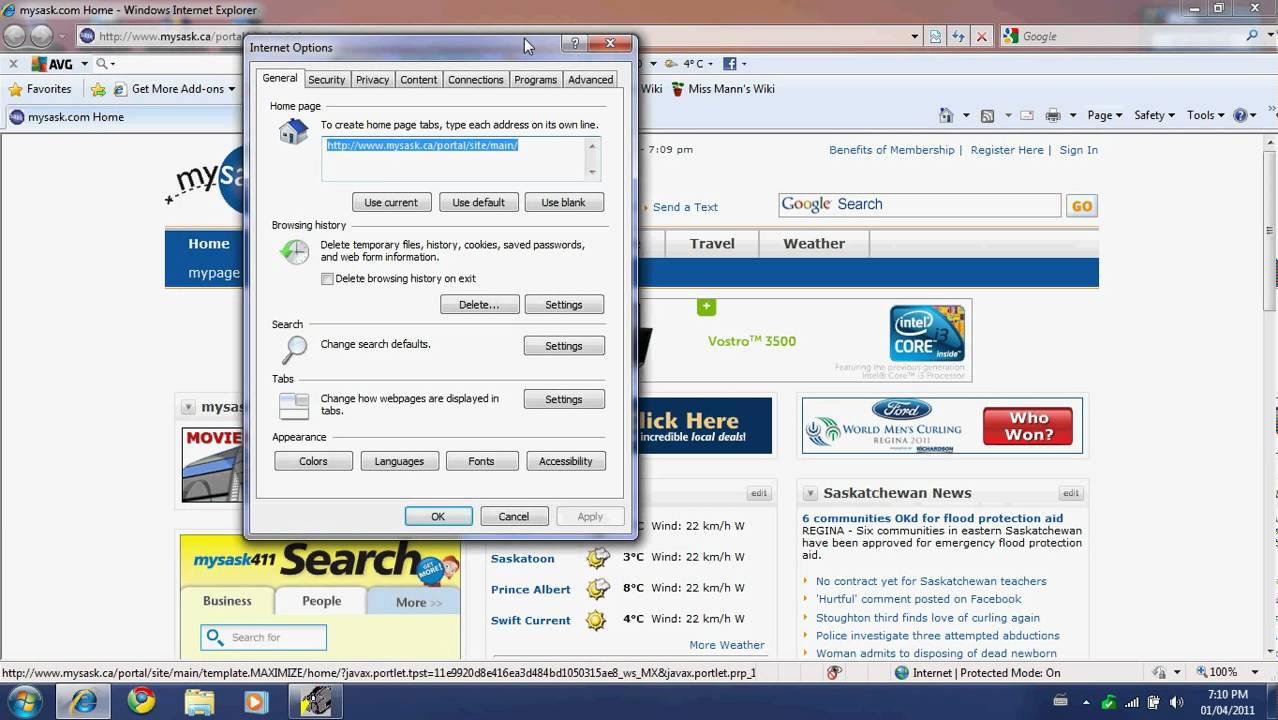1278x720 pixels.
Task: Open Search defaults Settings button
Action: (x=564, y=346)
